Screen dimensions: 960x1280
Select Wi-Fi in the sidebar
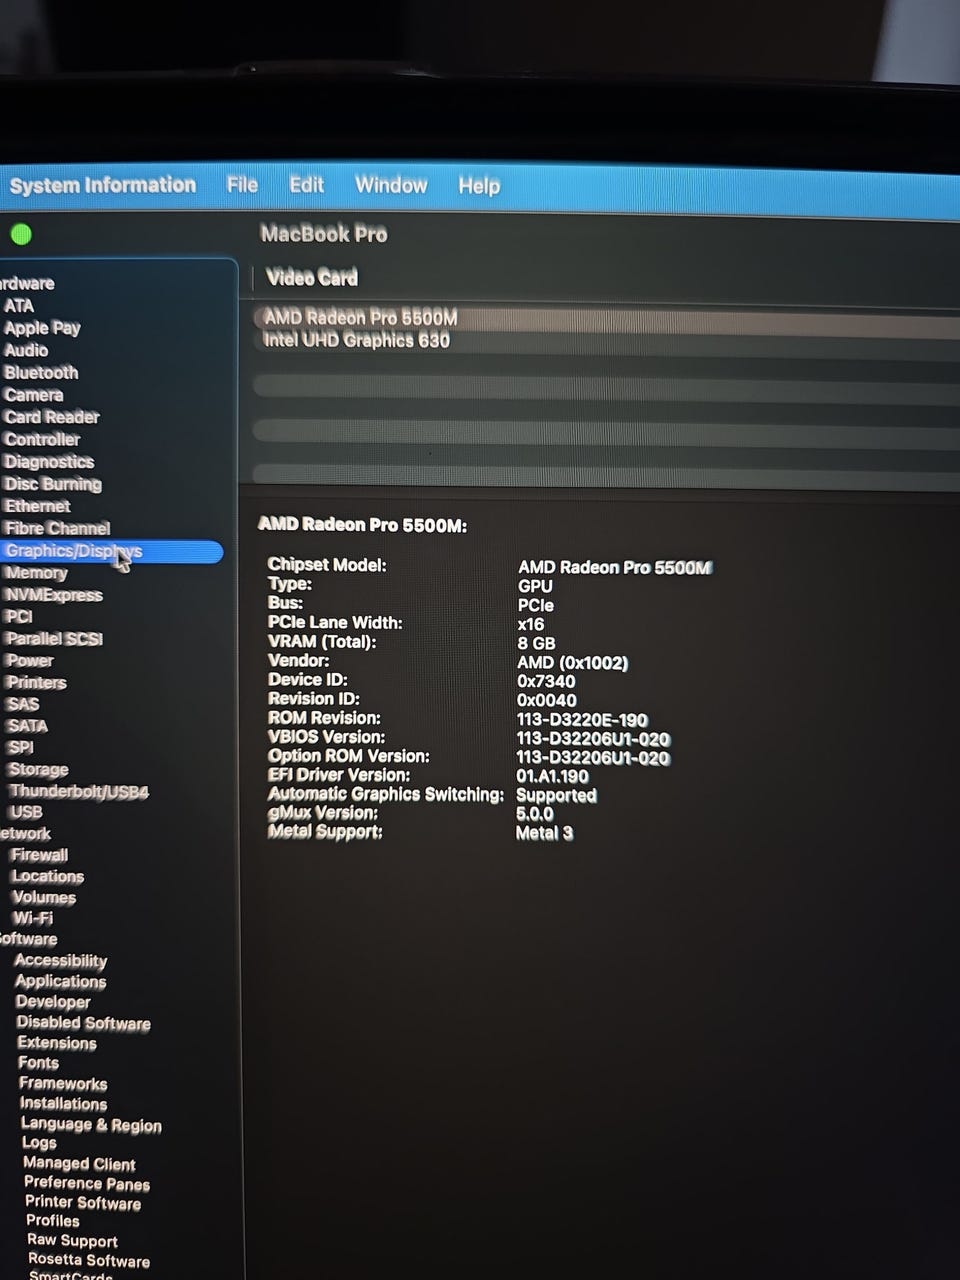pyautogui.click(x=33, y=918)
